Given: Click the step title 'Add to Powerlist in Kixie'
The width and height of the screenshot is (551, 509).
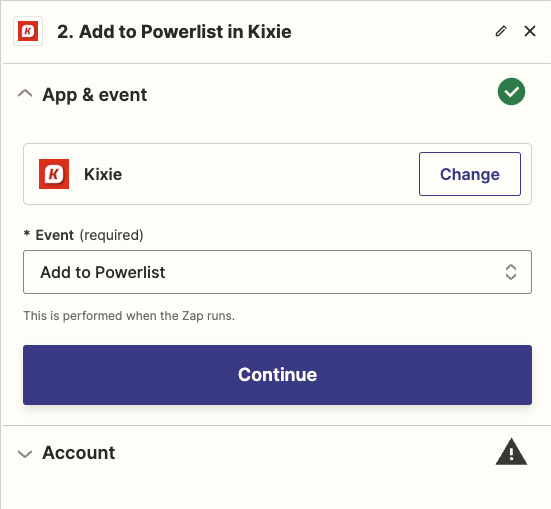Looking at the screenshot, I should [185, 32].
